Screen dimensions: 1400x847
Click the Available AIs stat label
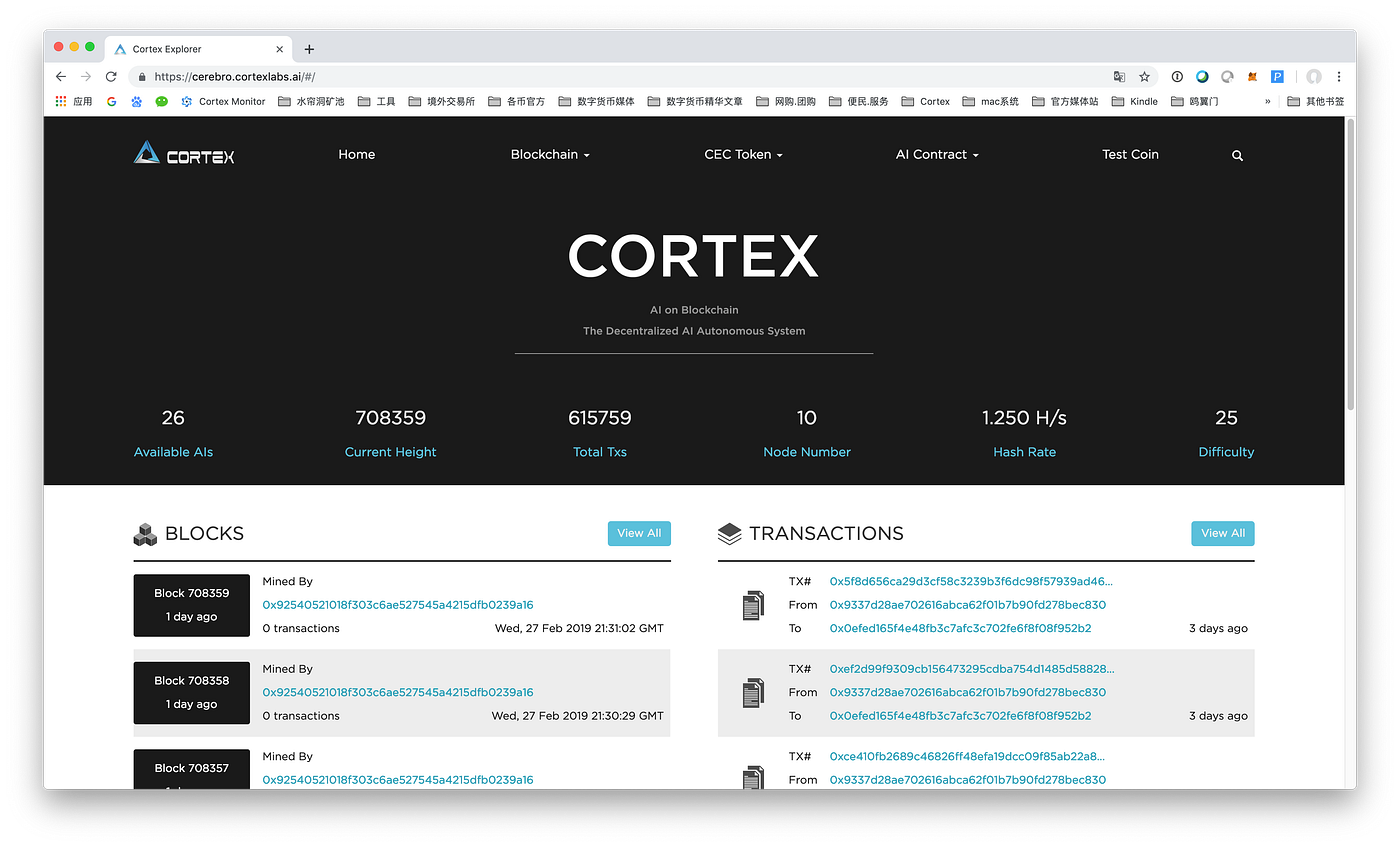click(x=174, y=452)
